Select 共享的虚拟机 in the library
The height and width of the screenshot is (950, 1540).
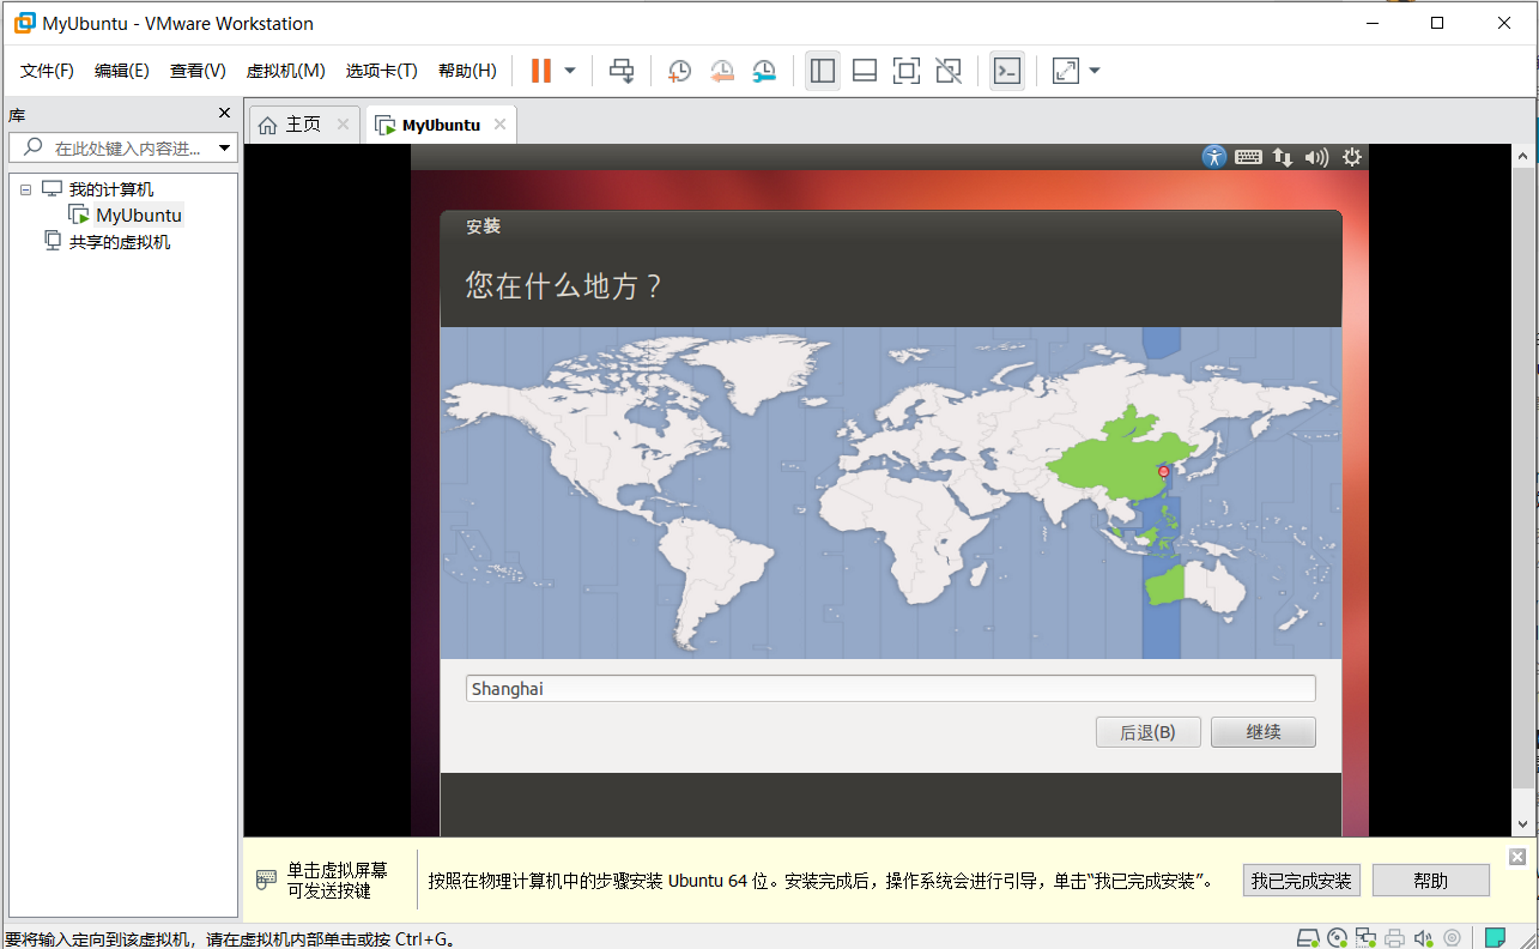(119, 242)
